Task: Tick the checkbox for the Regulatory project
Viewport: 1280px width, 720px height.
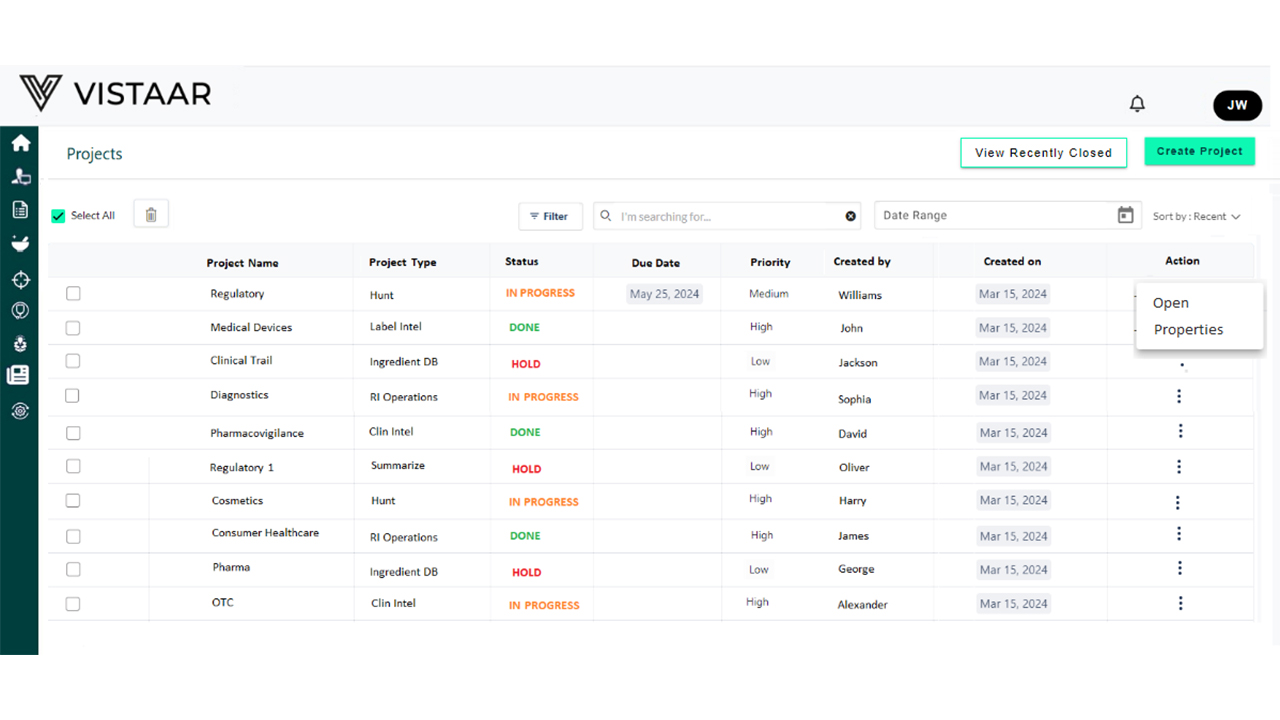Action: [x=73, y=294]
